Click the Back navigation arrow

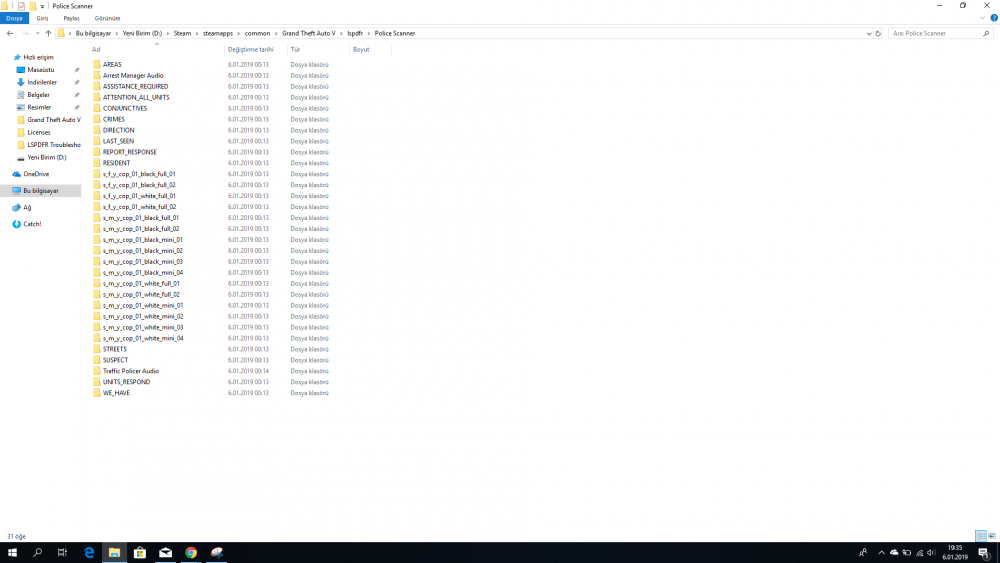(x=10, y=33)
